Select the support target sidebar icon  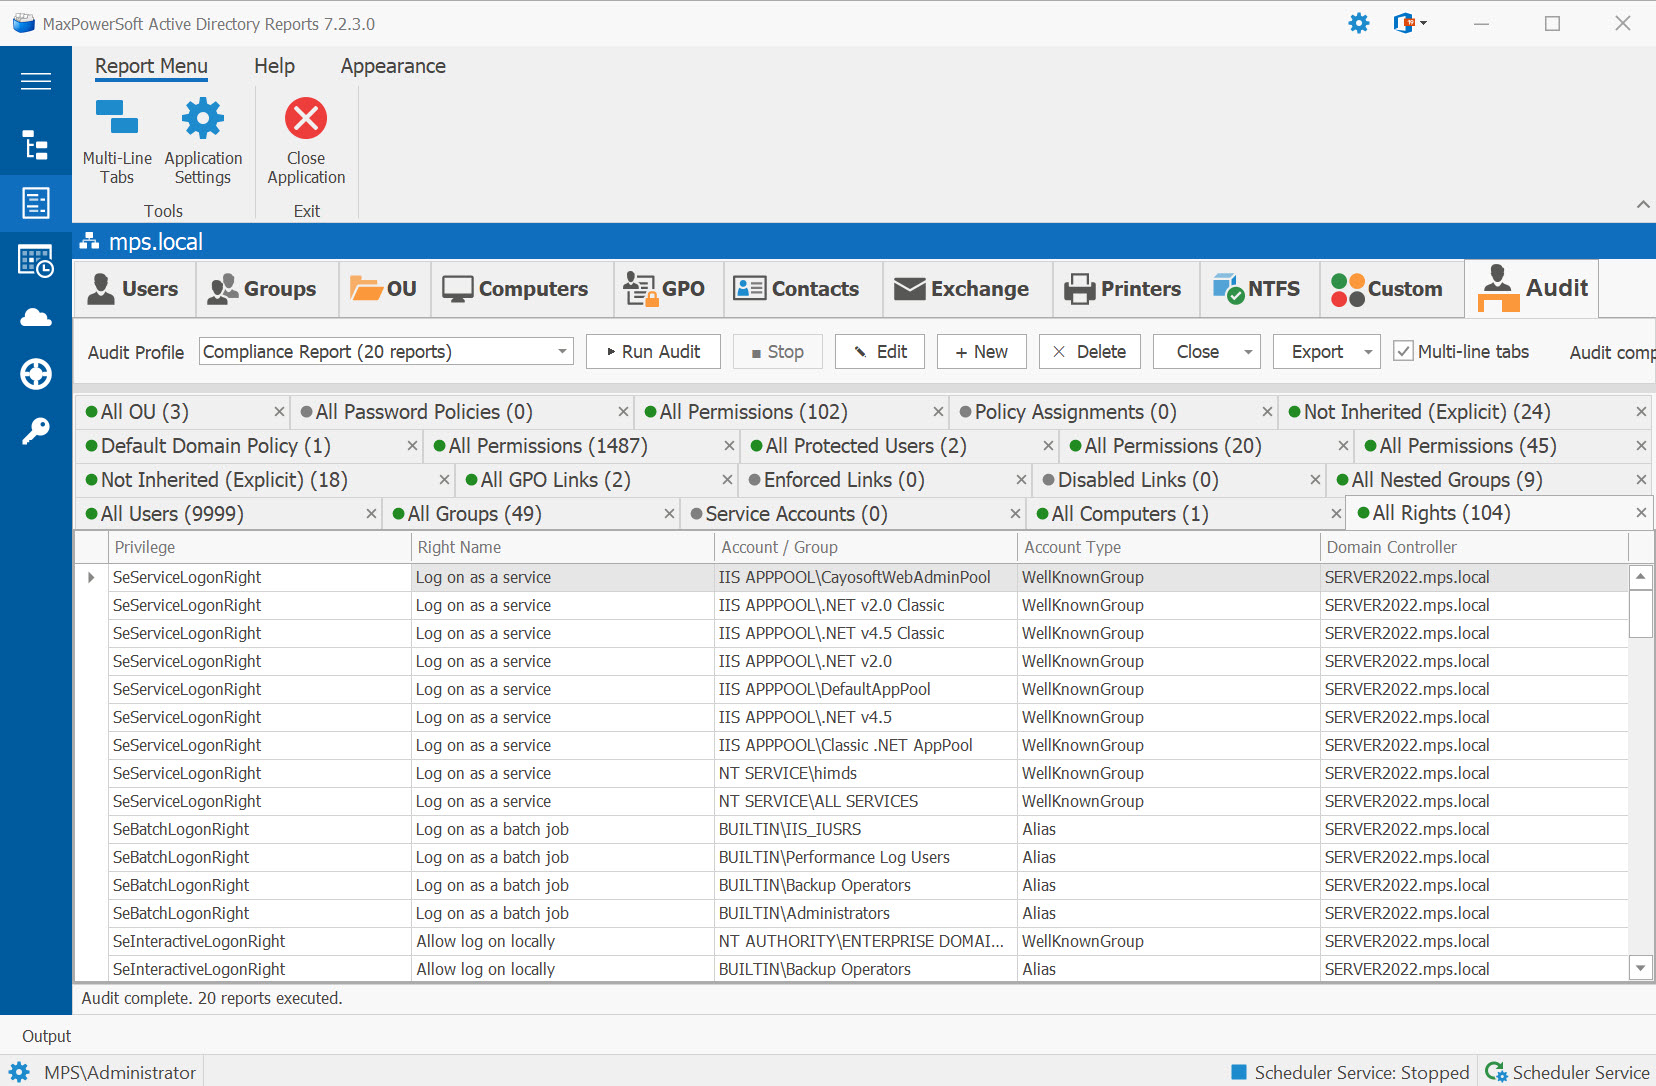coord(36,375)
